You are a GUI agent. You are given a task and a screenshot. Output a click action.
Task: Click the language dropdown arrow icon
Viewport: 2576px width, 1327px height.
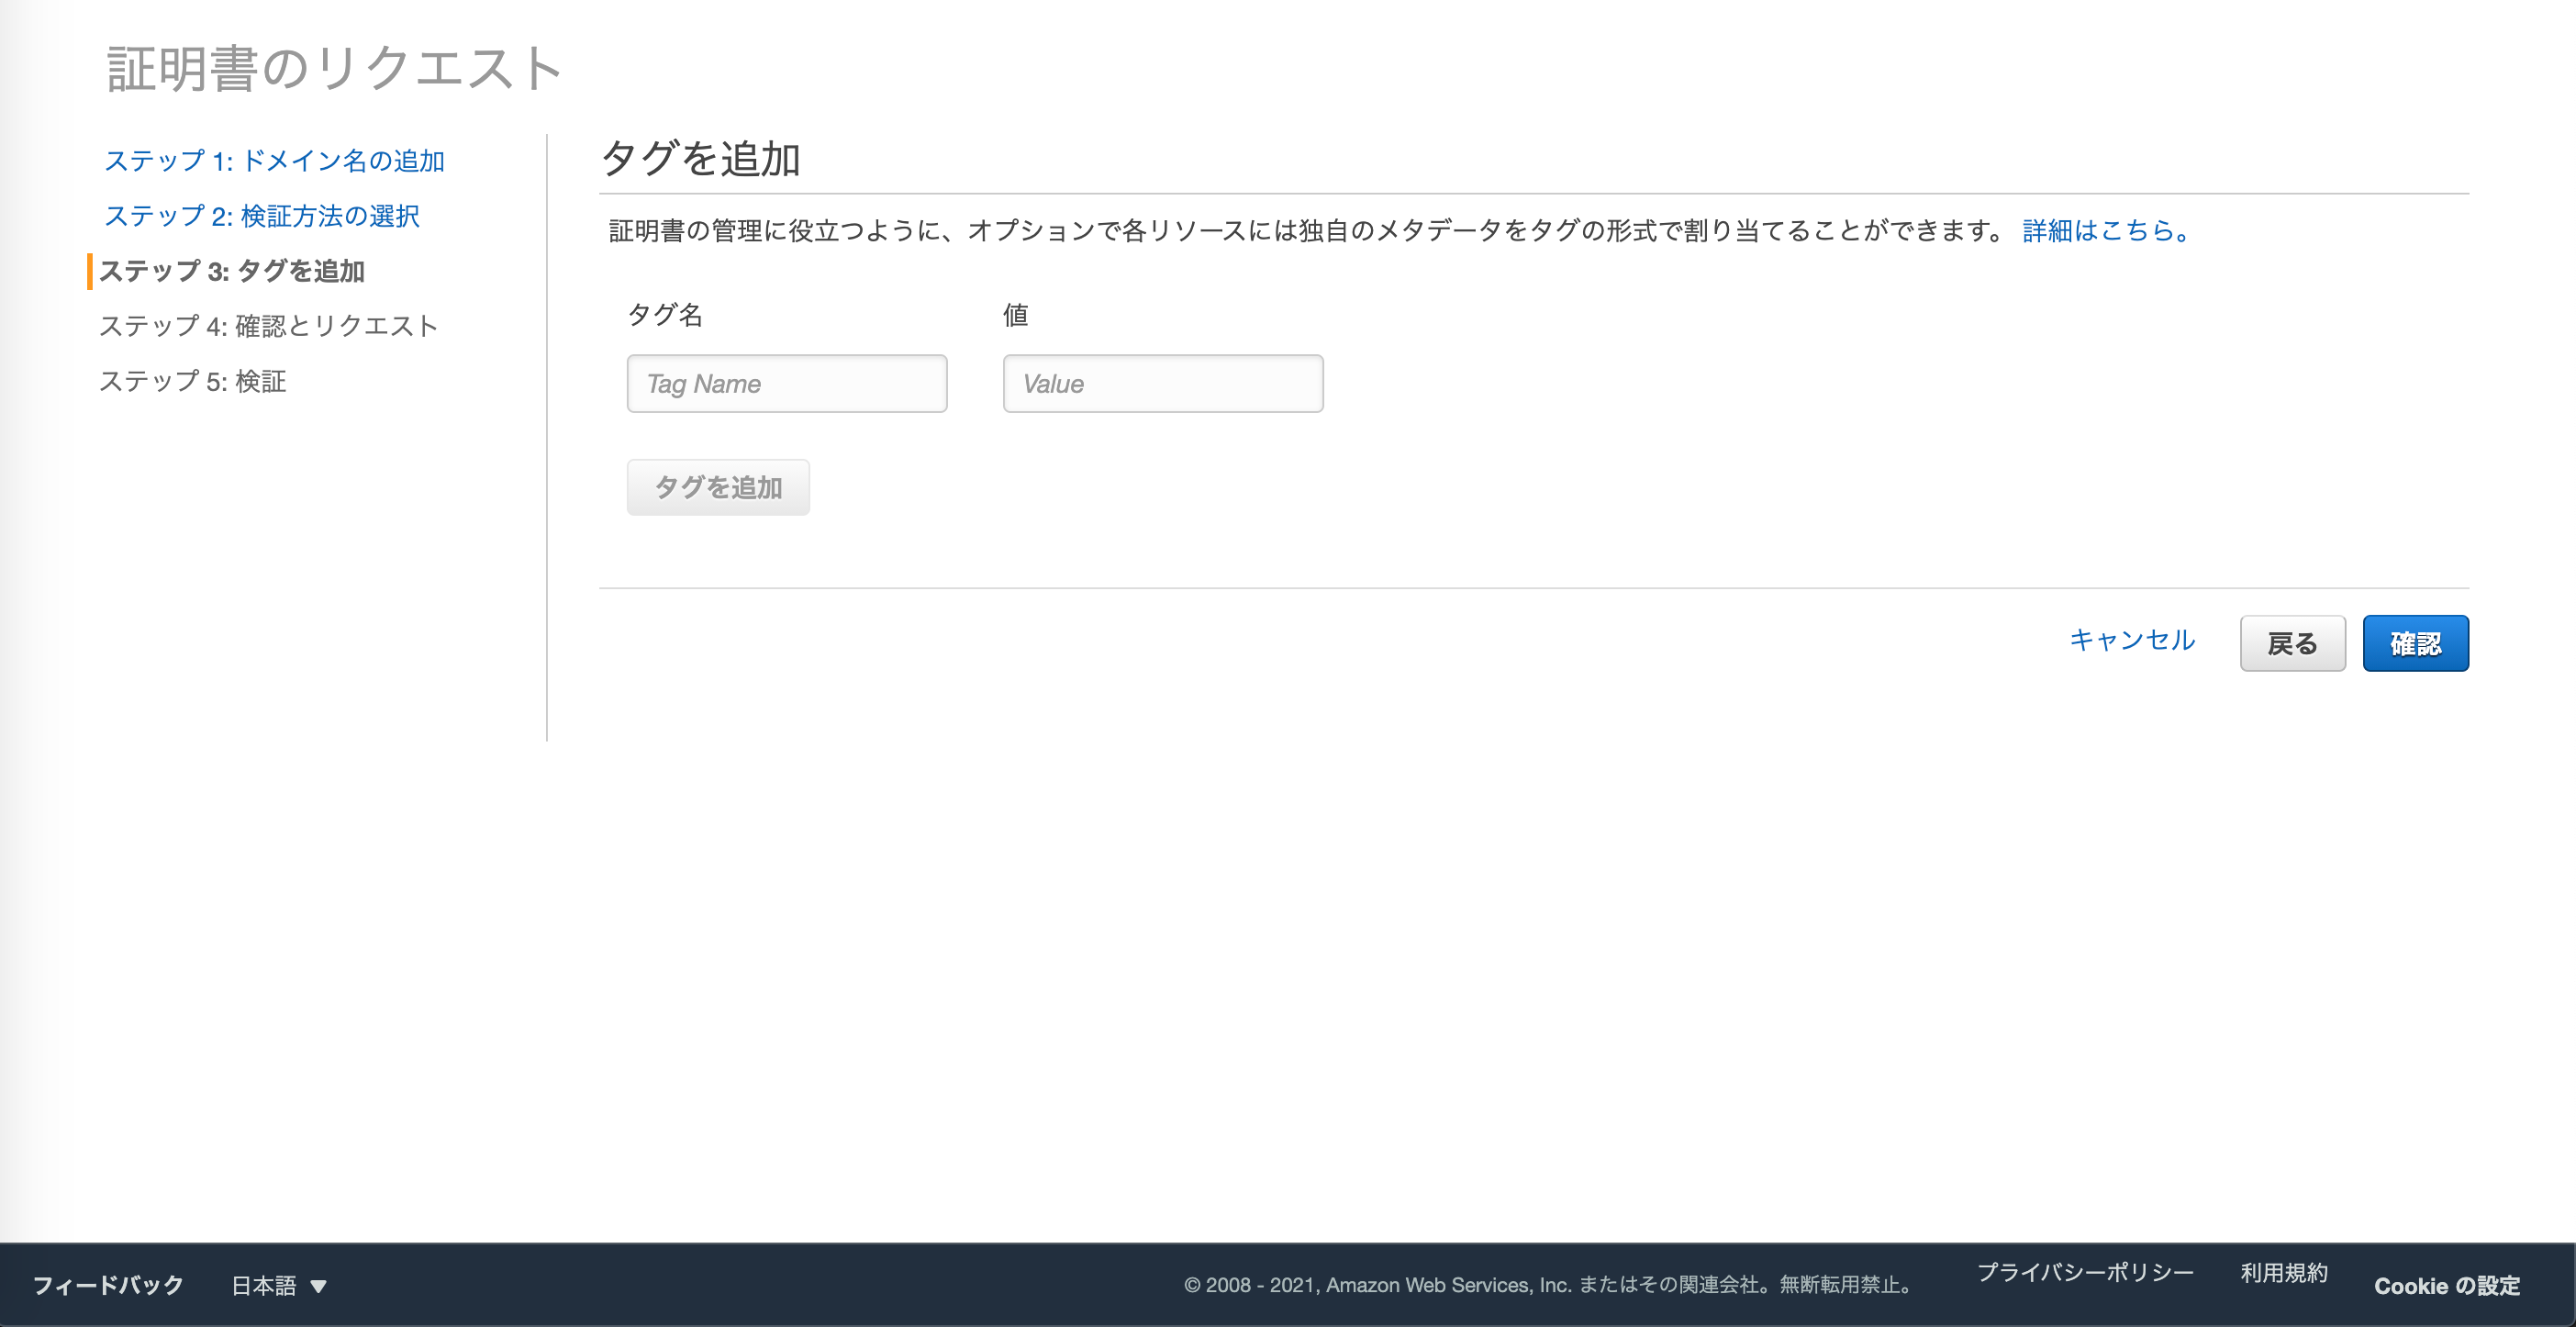[319, 1286]
